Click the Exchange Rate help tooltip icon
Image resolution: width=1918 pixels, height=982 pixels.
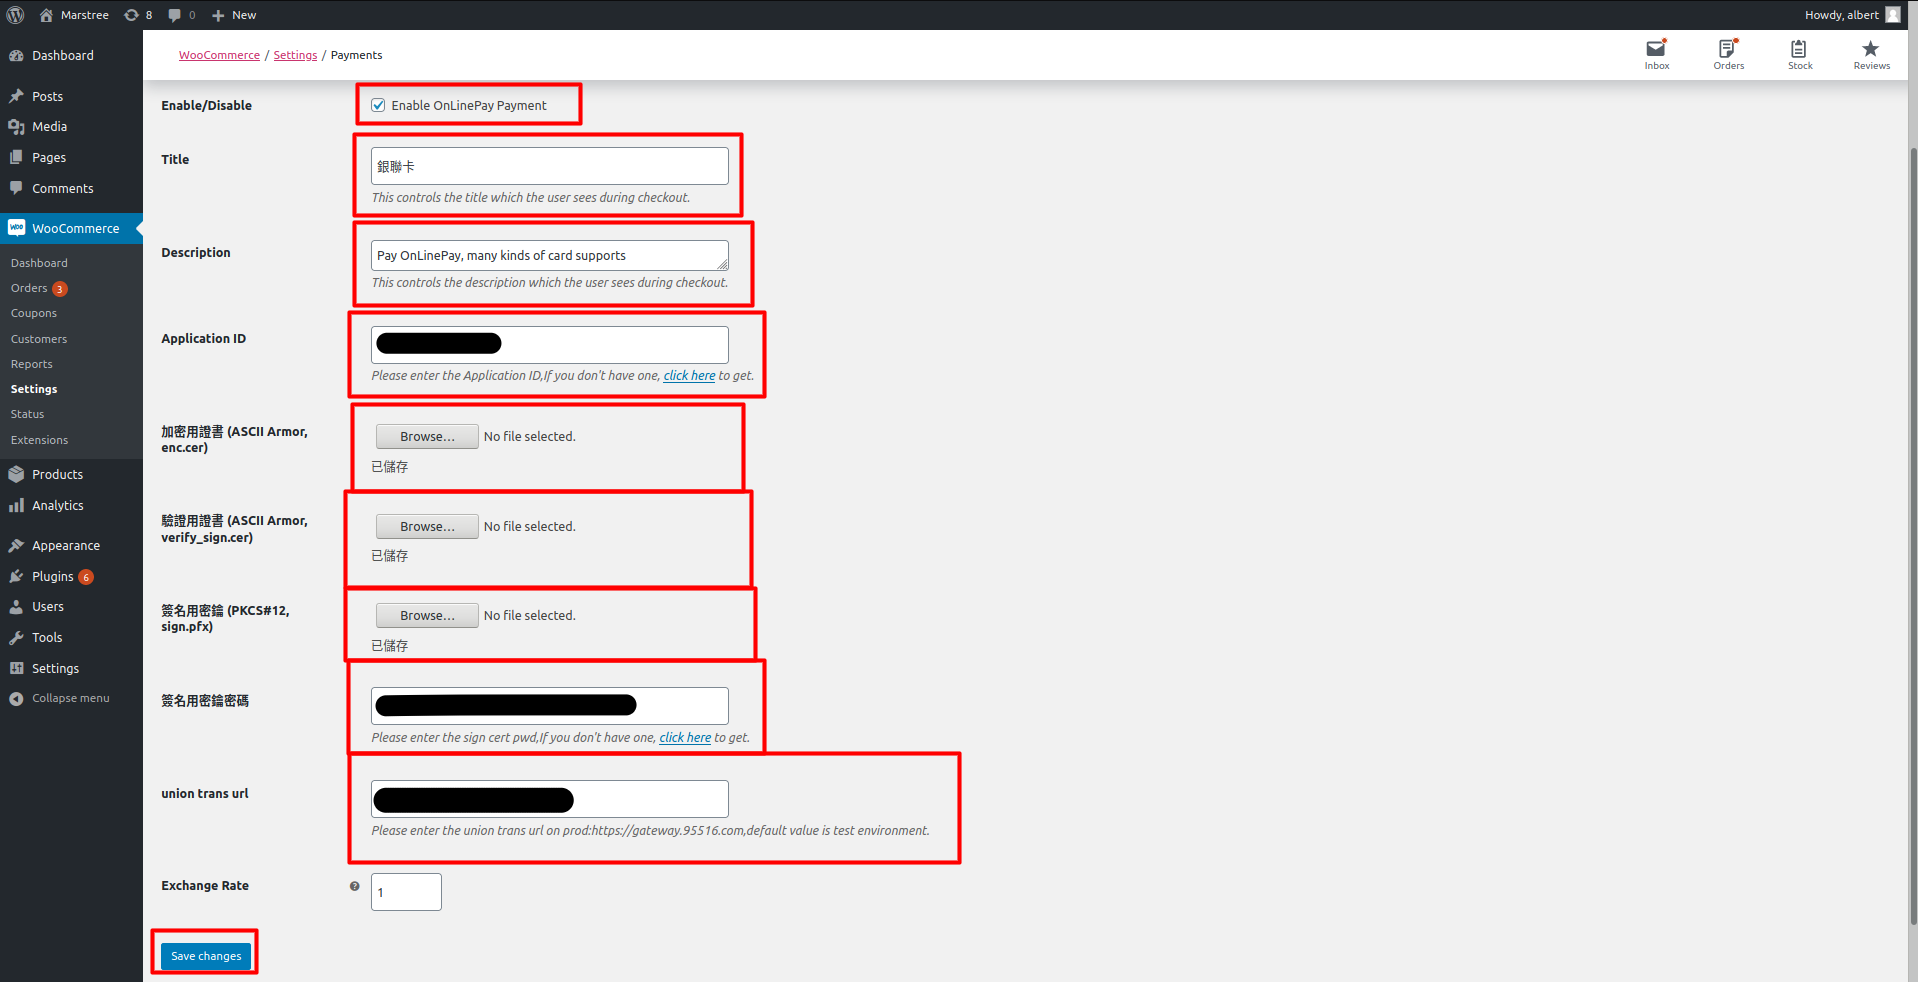(x=354, y=886)
